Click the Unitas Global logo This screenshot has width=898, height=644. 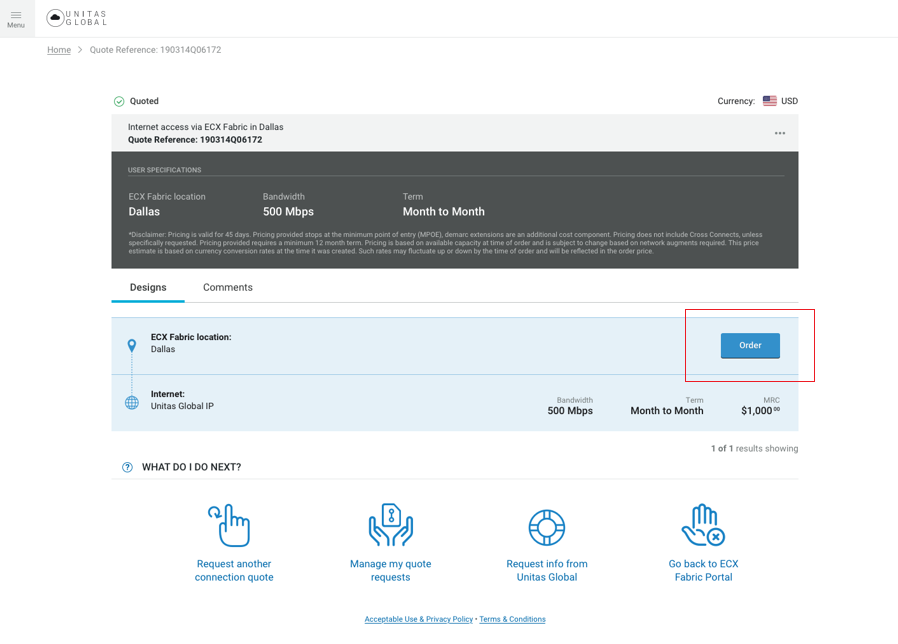point(77,18)
